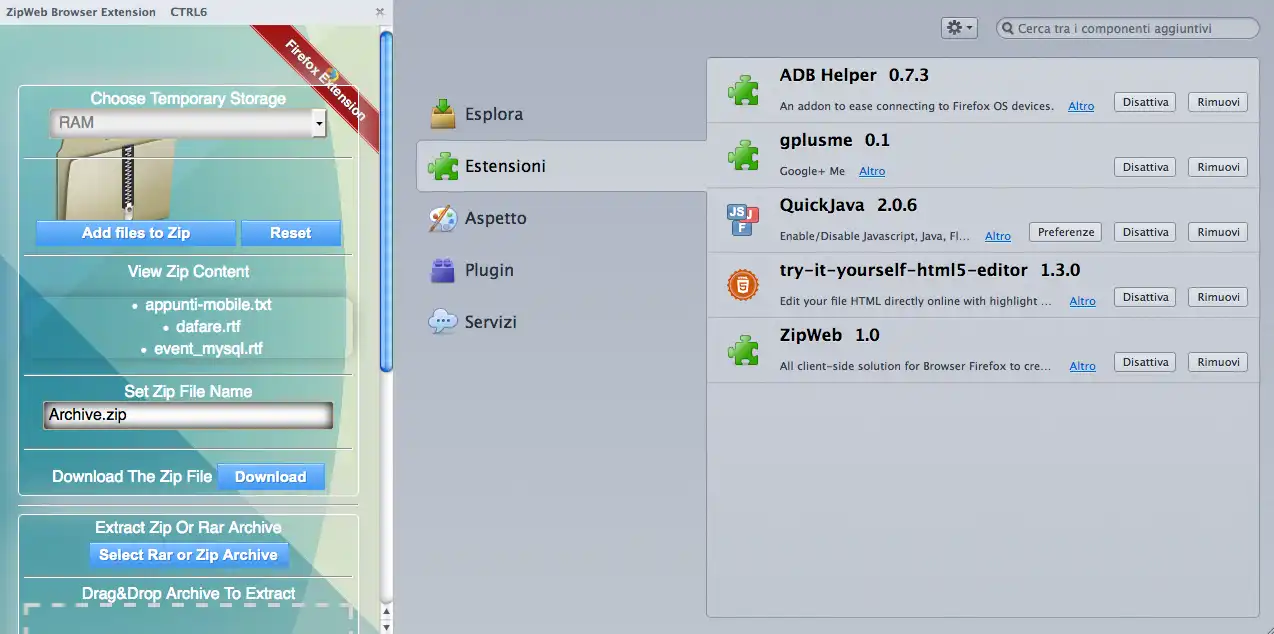Select appunti-mobile.txt in zip content
Screen dimensions: 1274x634
point(208,304)
